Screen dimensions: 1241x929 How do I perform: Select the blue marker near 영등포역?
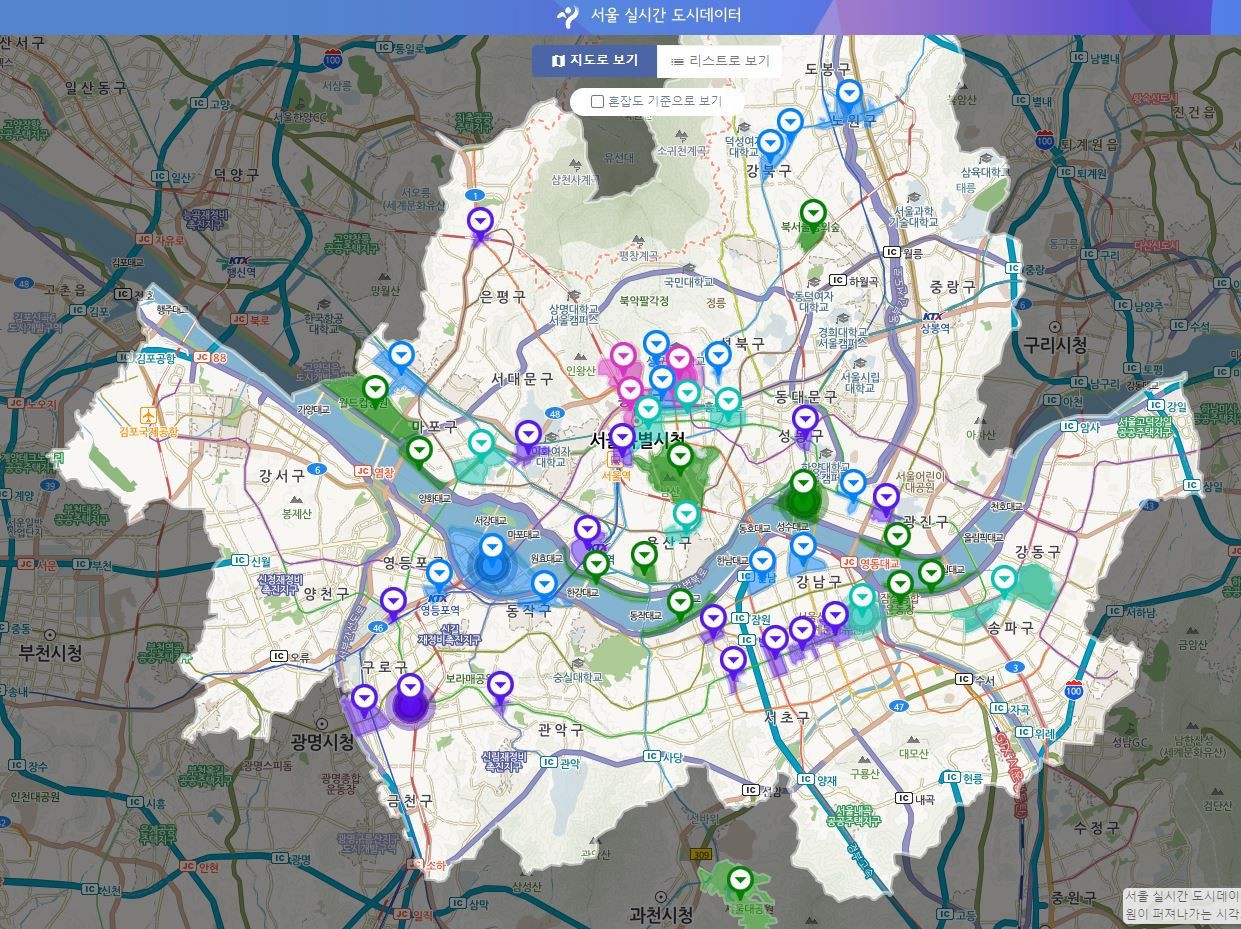point(439,576)
